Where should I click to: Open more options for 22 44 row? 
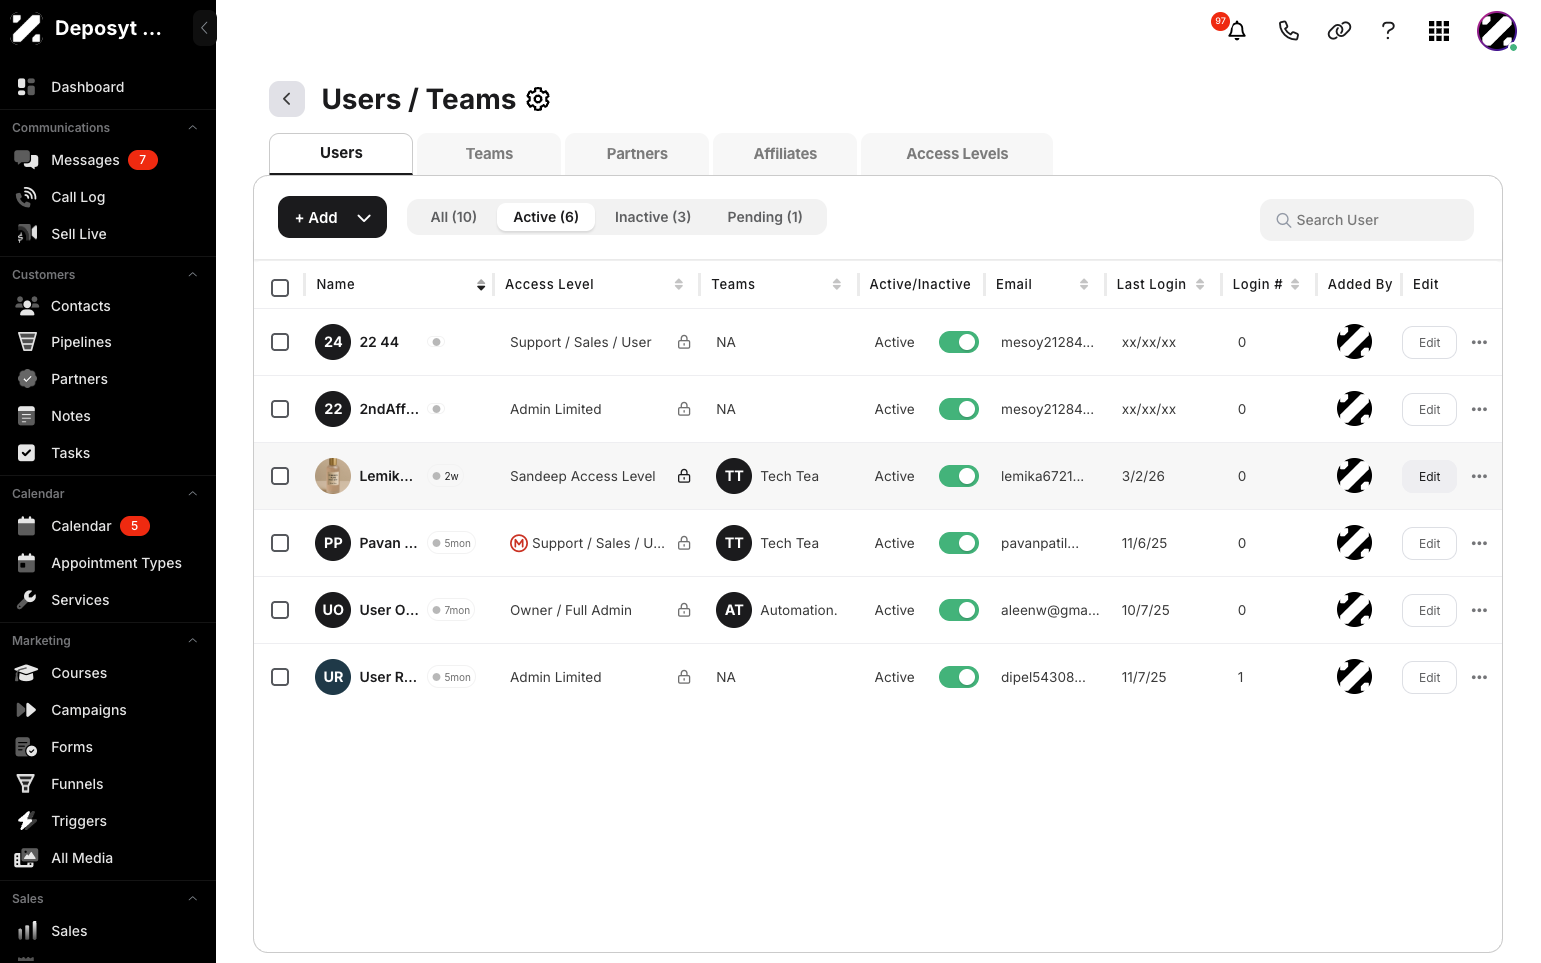pyautogui.click(x=1480, y=342)
